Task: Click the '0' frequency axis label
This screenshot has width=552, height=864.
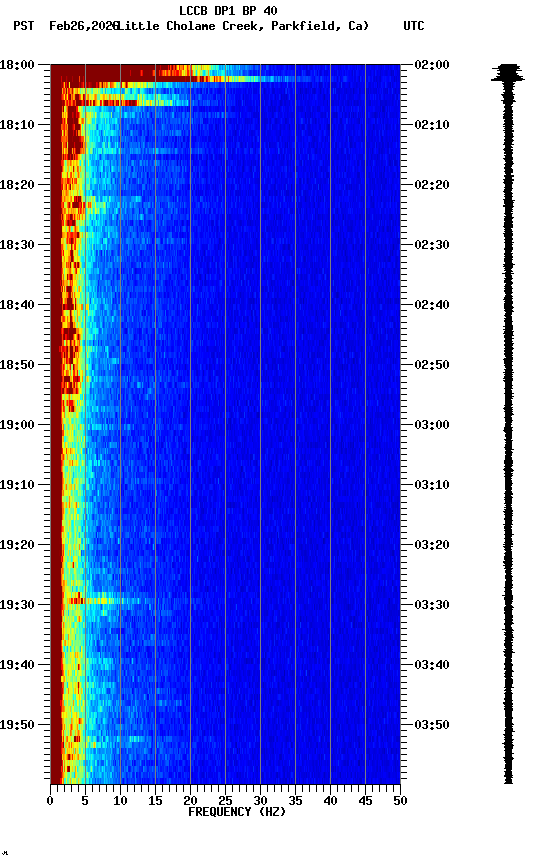Action: pyautogui.click(x=50, y=801)
